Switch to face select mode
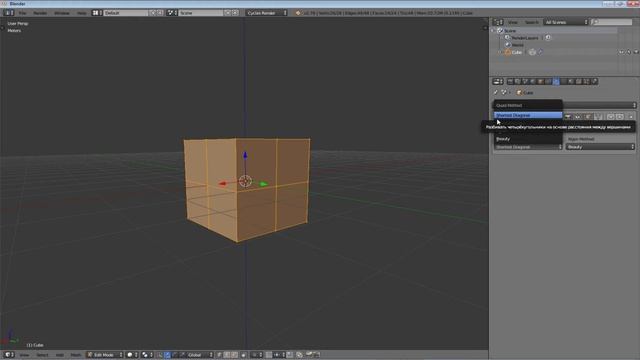Viewport: 640px width, 360px height. (x=234, y=355)
